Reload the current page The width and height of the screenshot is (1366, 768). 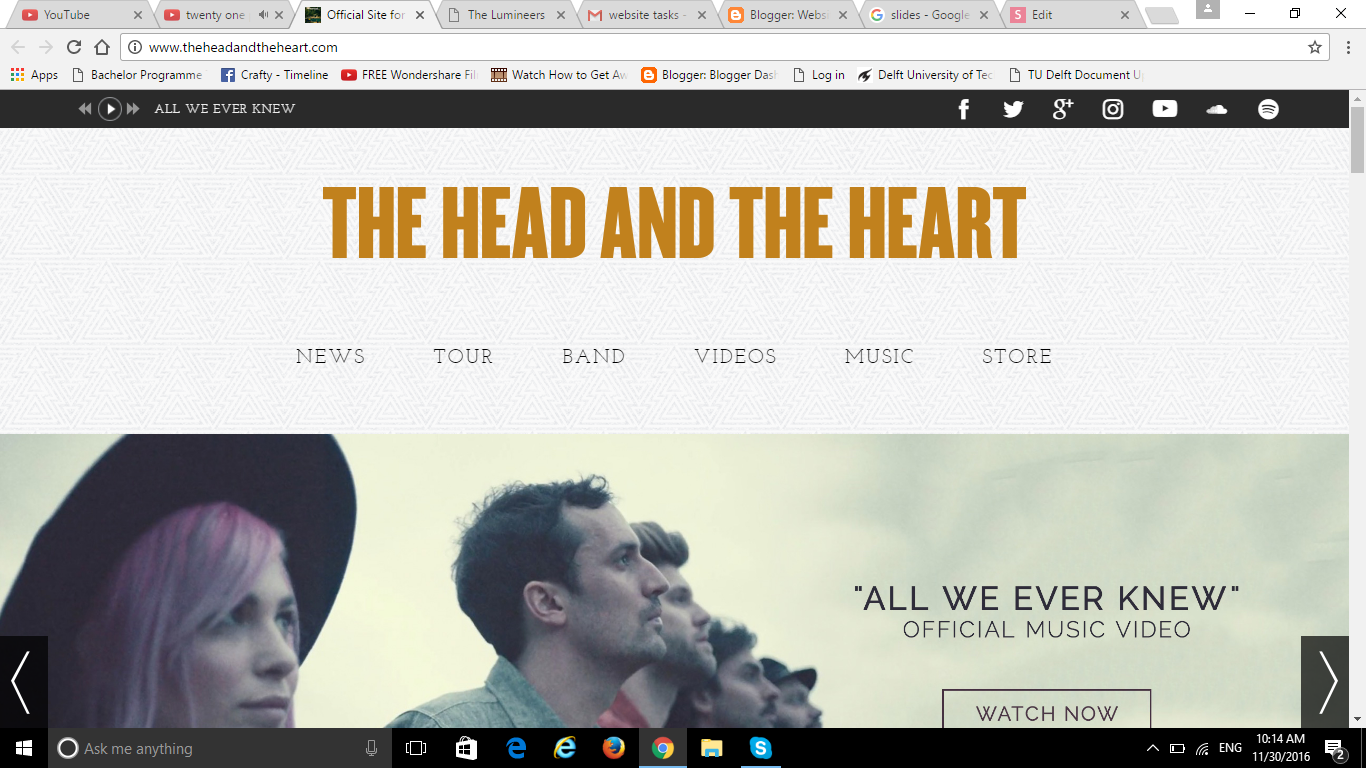tap(74, 47)
